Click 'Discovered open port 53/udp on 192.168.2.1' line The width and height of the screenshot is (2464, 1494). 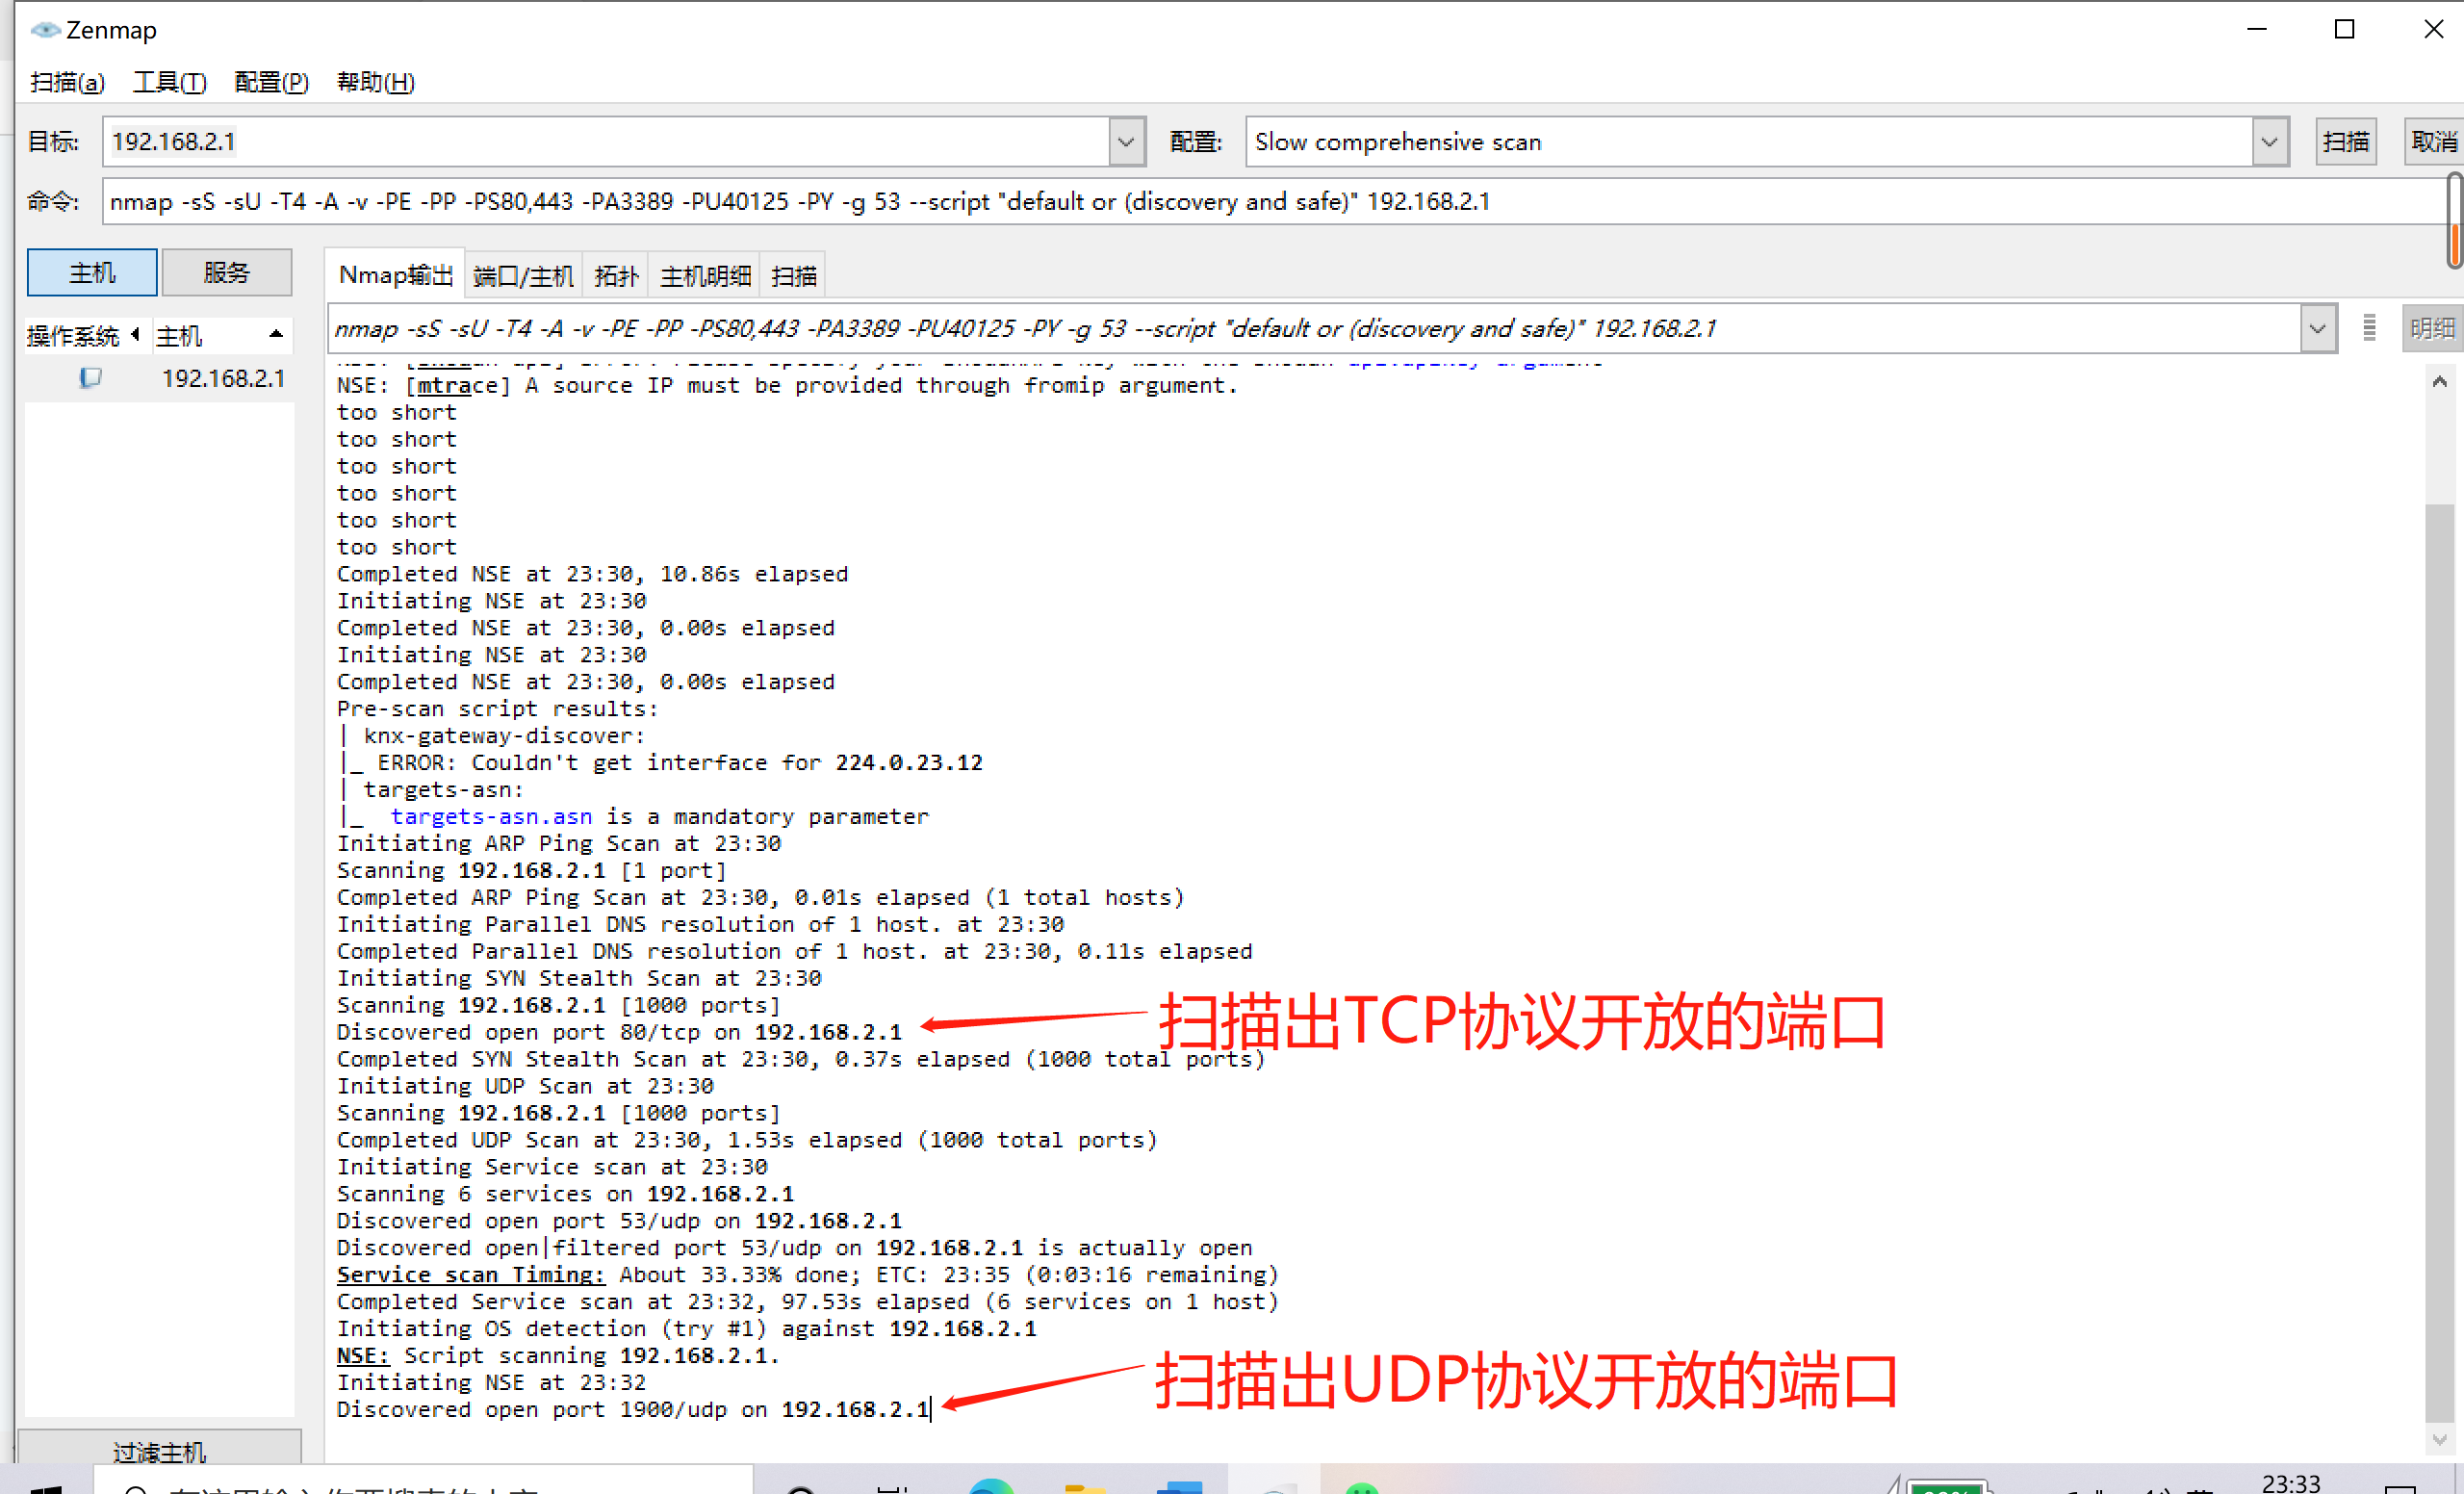click(x=619, y=1220)
